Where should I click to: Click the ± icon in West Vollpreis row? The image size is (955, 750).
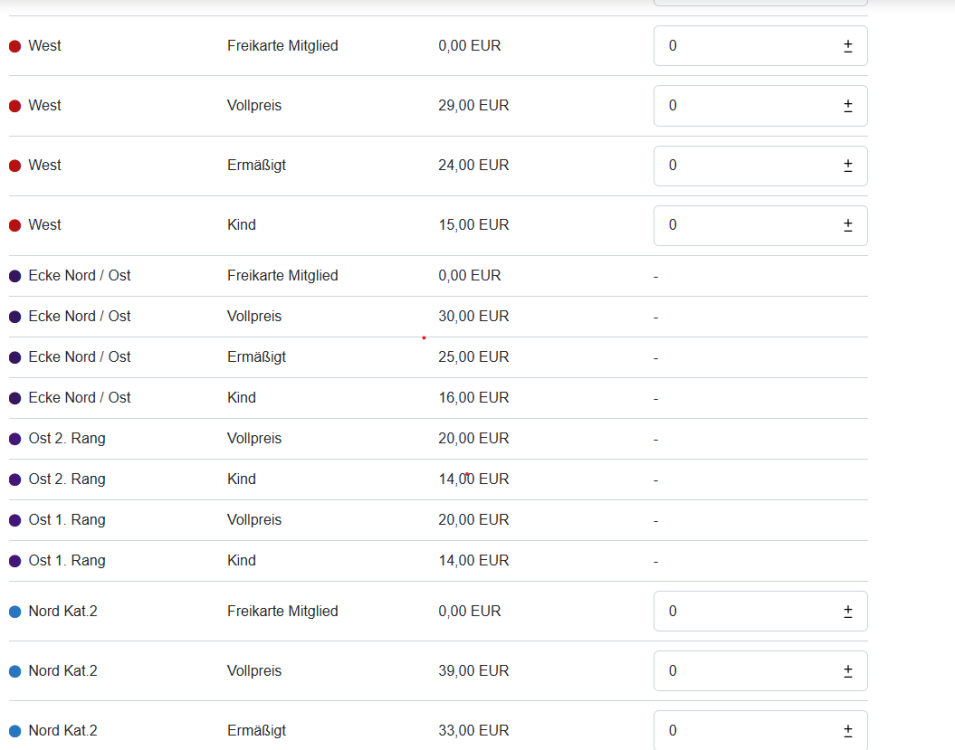(x=848, y=106)
